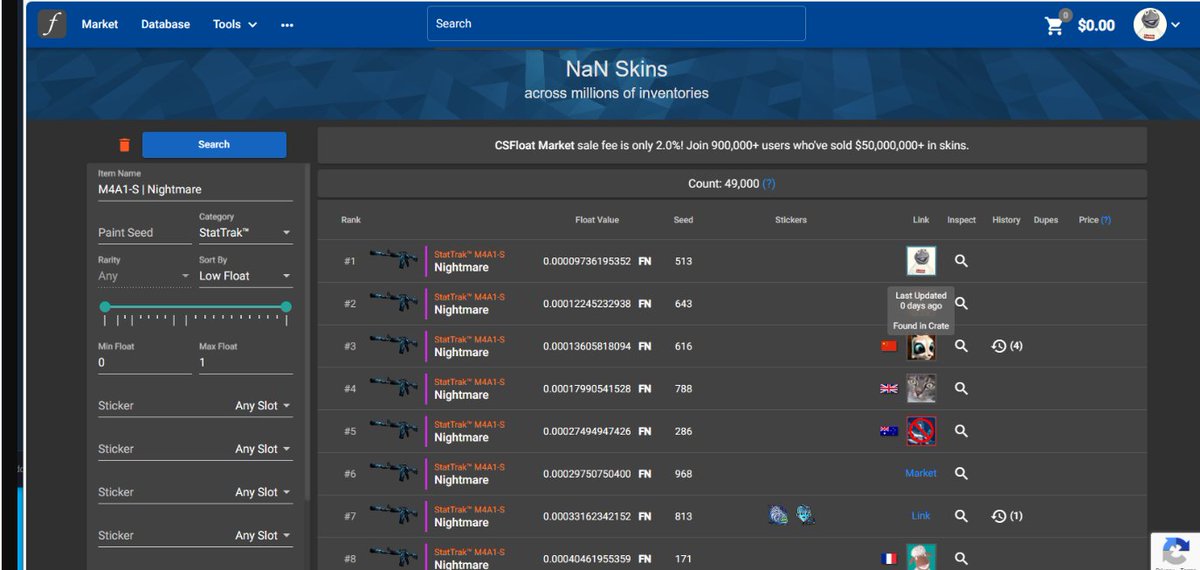Click the rank #6 M4A1-S weapon image
Viewport: 1200px width, 570px height.
click(394, 471)
